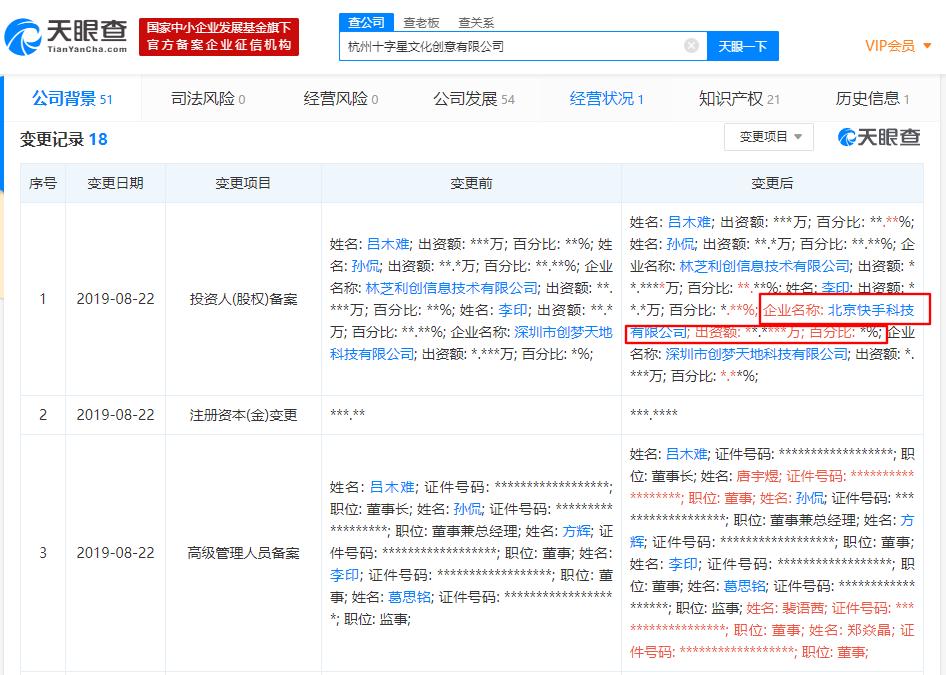Open the 经营风险 tab
The height and width of the screenshot is (675, 946).
click(x=340, y=98)
